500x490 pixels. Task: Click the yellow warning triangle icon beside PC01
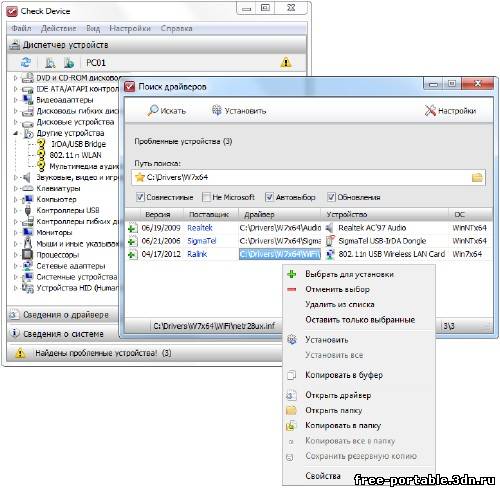286,62
